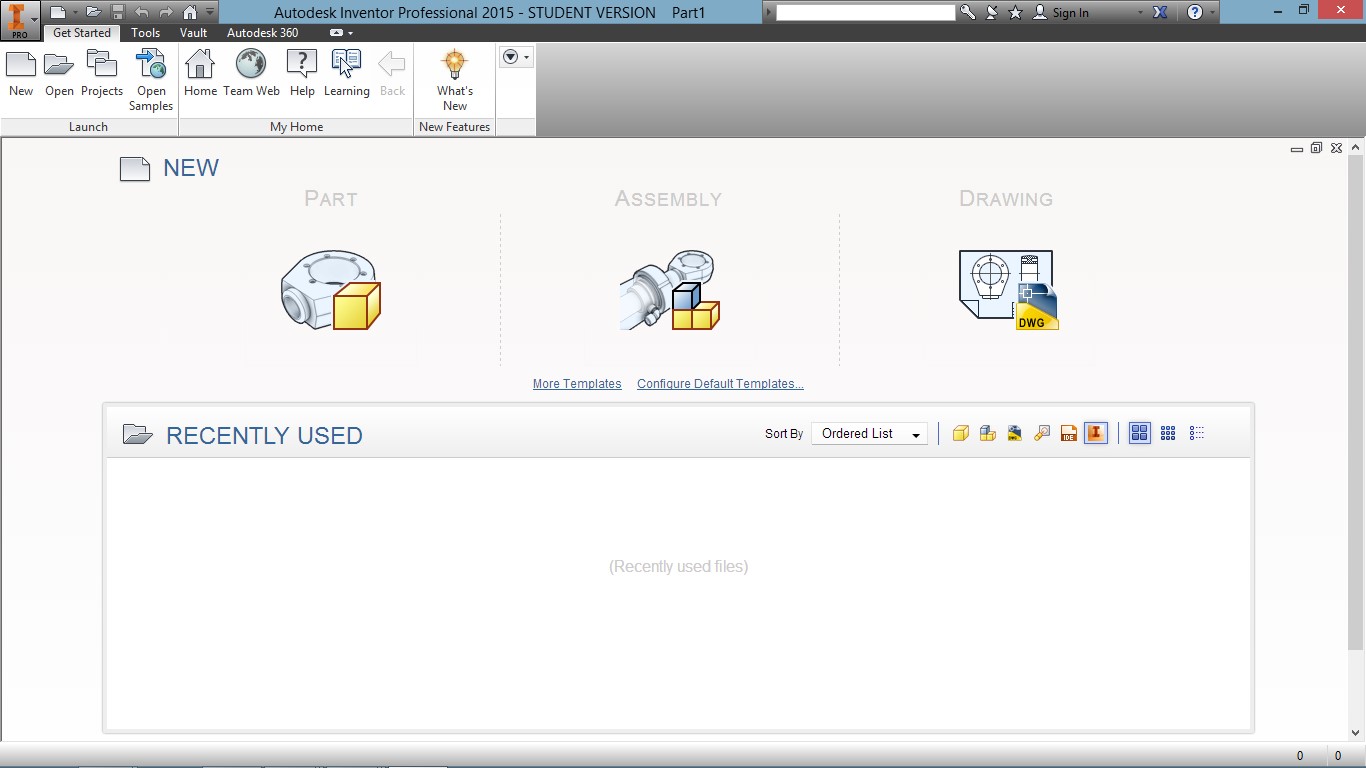Click the Help ribbon button
Image resolution: width=1366 pixels, height=768 pixels.
[x=302, y=74]
